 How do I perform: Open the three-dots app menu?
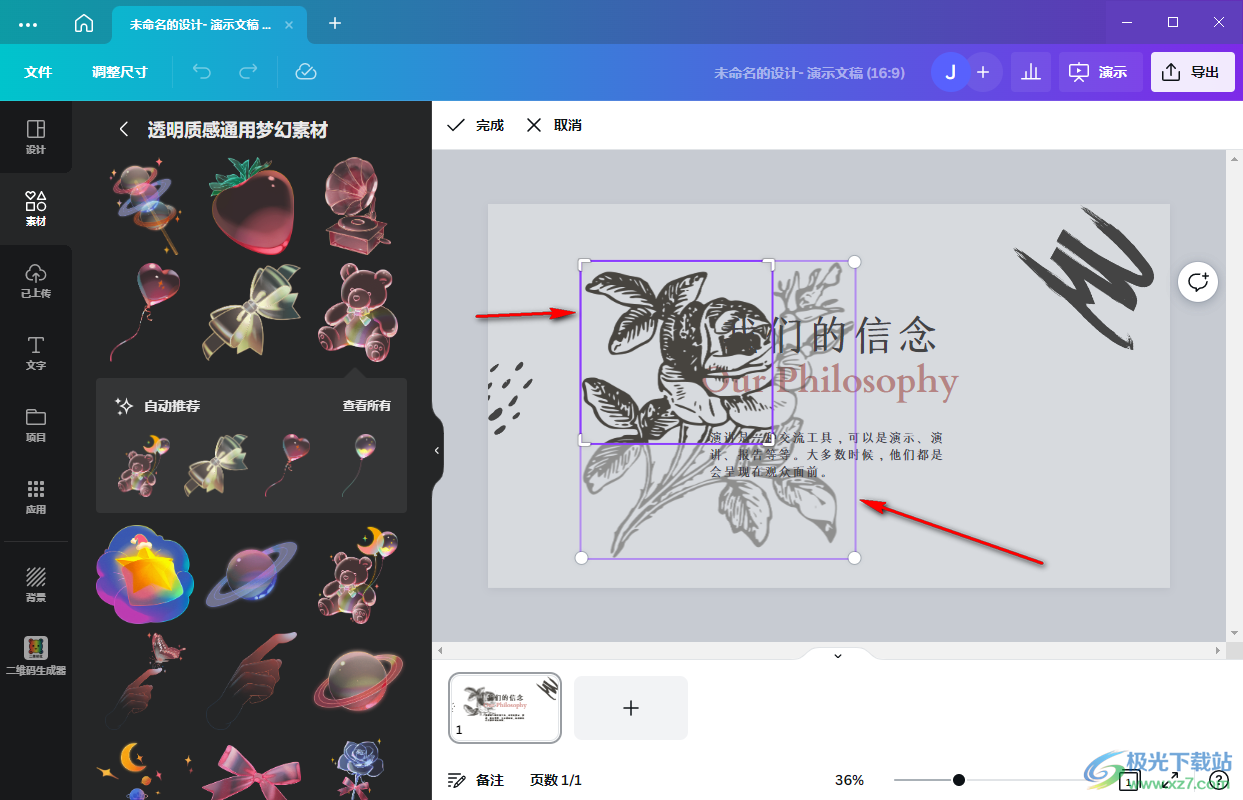pos(28,23)
